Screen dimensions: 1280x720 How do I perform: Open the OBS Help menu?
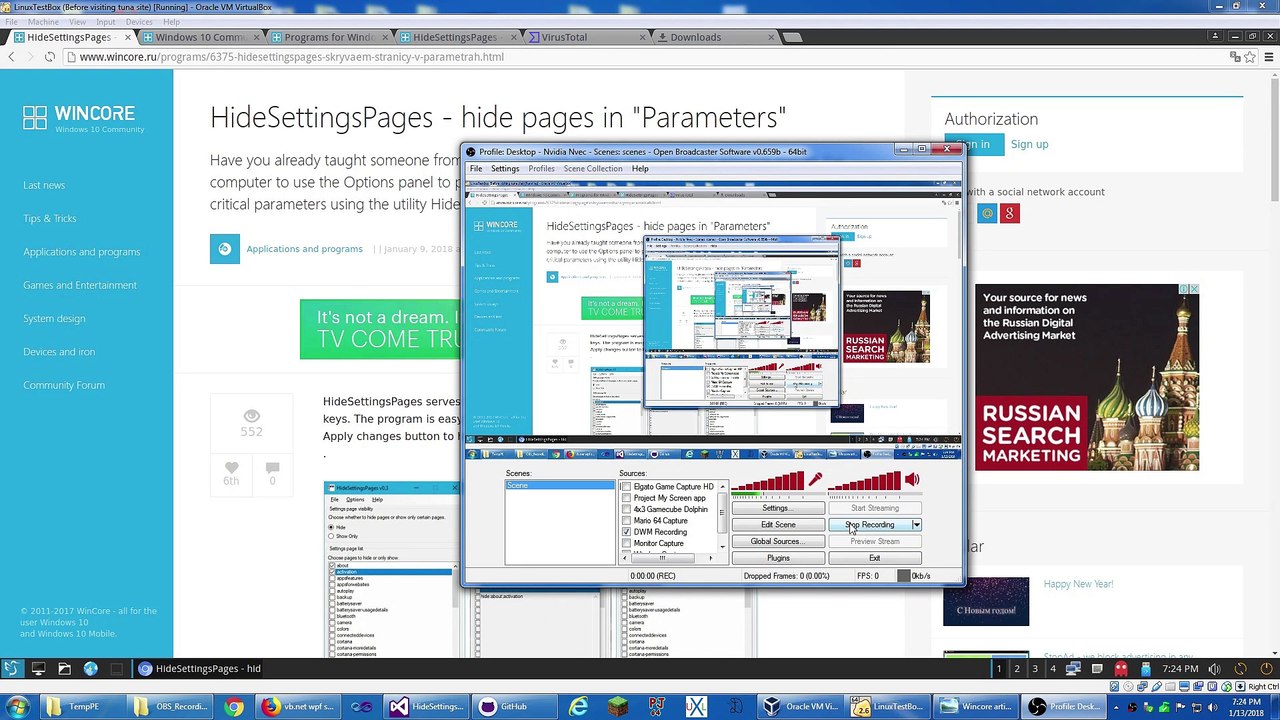point(640,169)
